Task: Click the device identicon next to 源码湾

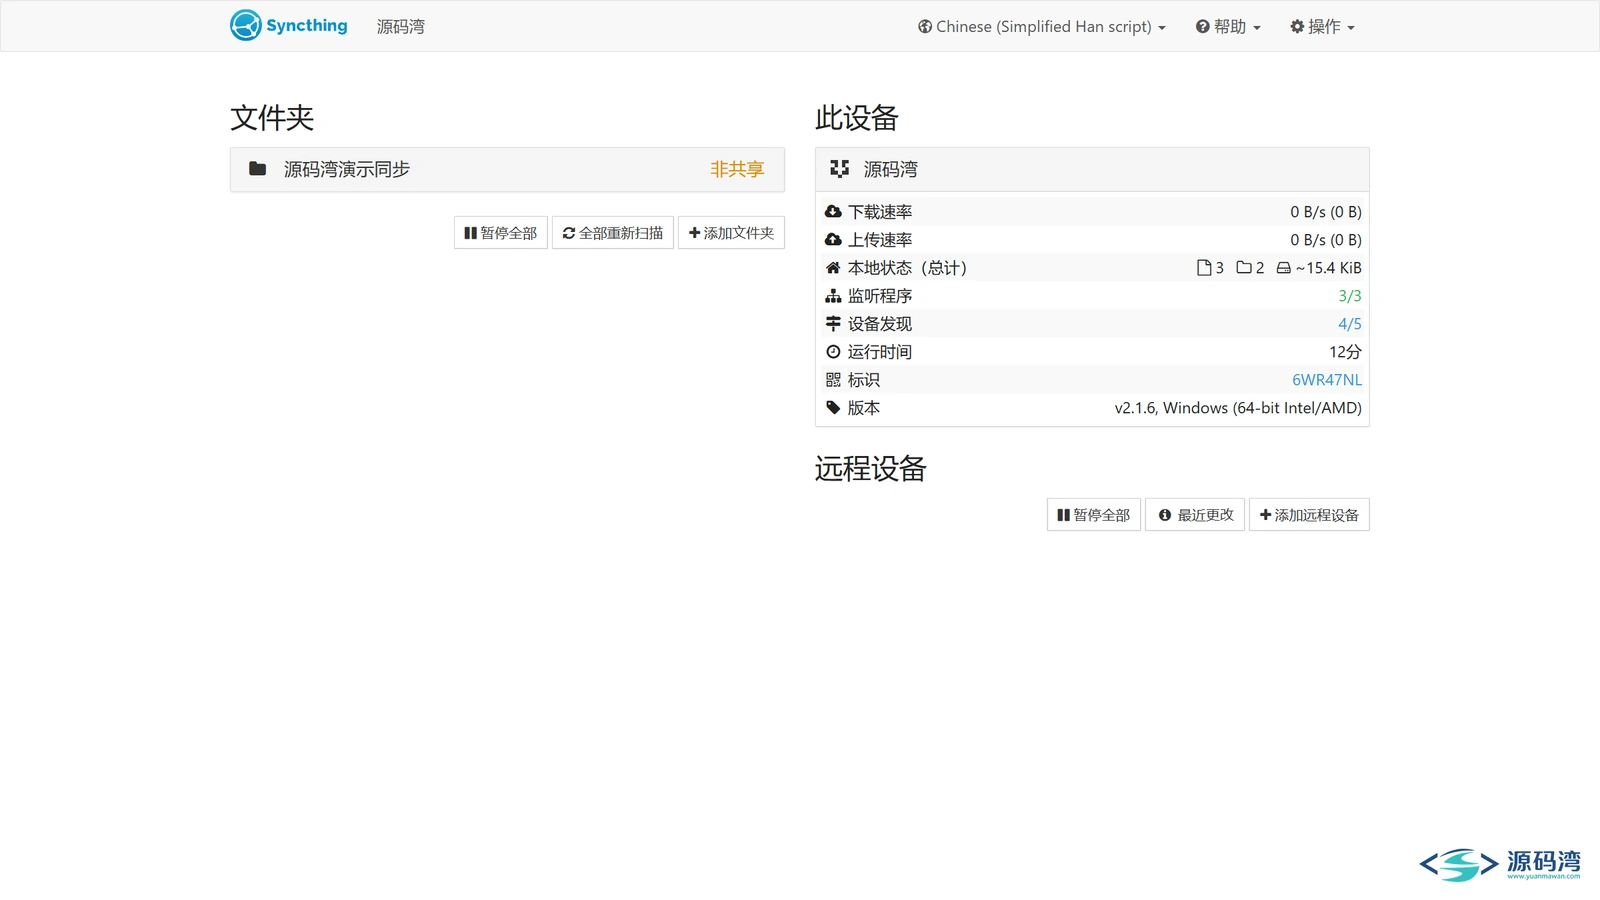Action: tap(840, 169)
